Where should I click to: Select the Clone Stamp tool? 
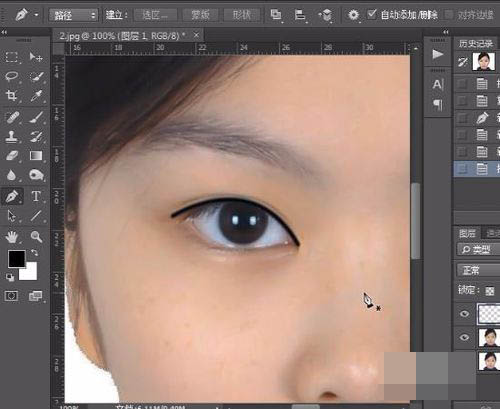(x=12, y=136)
